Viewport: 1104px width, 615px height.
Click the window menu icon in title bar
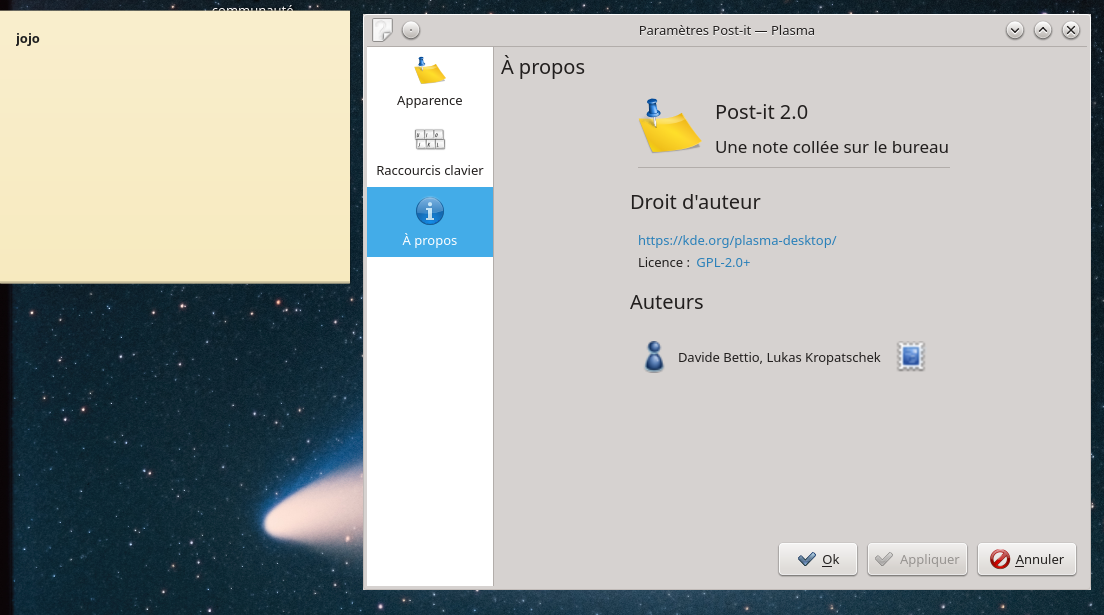(382, 30)
